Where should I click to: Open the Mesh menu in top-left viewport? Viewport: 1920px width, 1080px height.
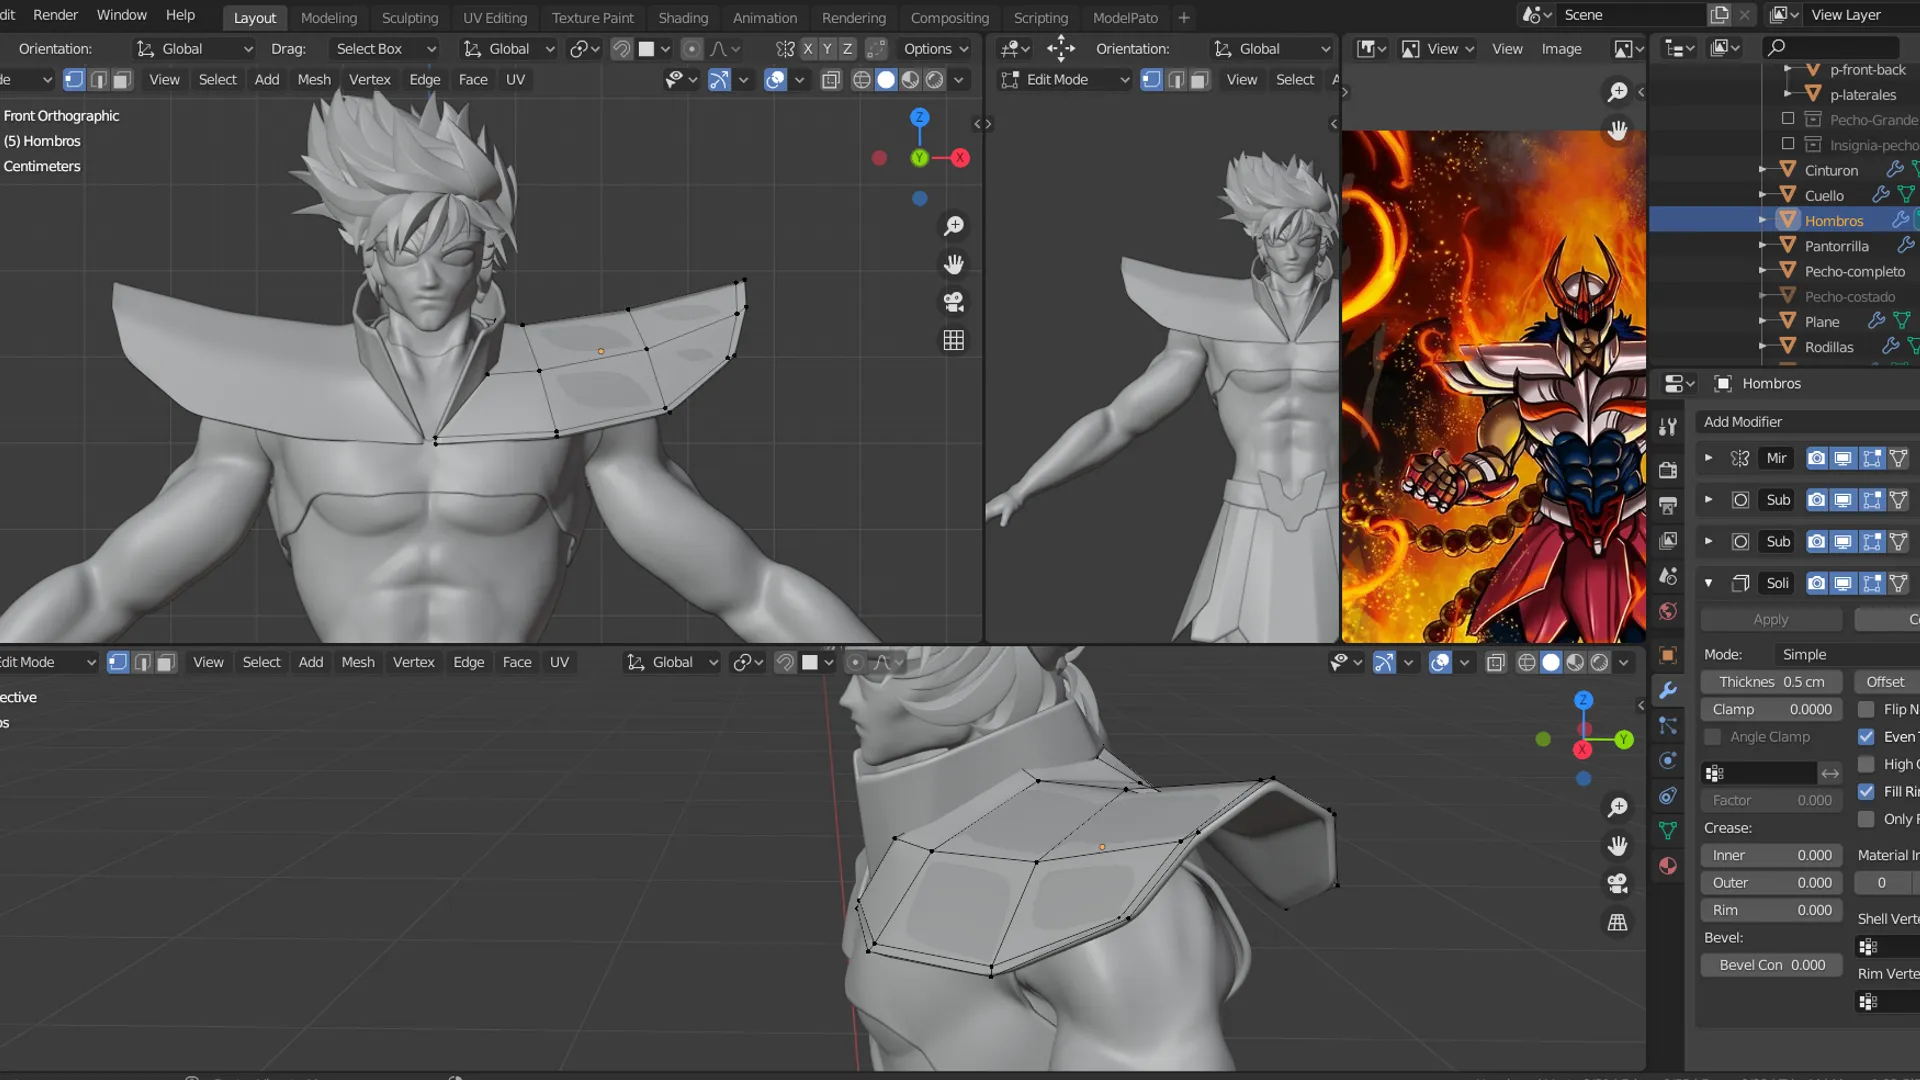click(x=314, y=80)
